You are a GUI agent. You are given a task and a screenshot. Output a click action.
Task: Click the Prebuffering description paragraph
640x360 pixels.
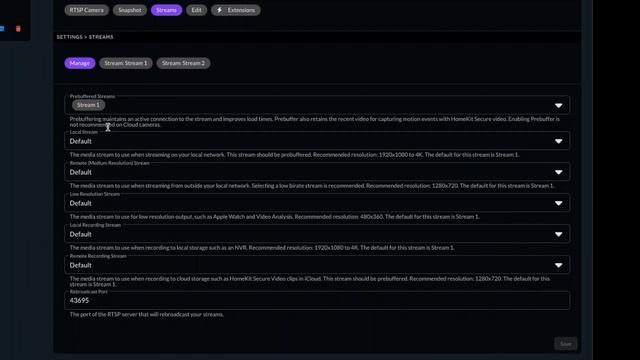[314, 122]
